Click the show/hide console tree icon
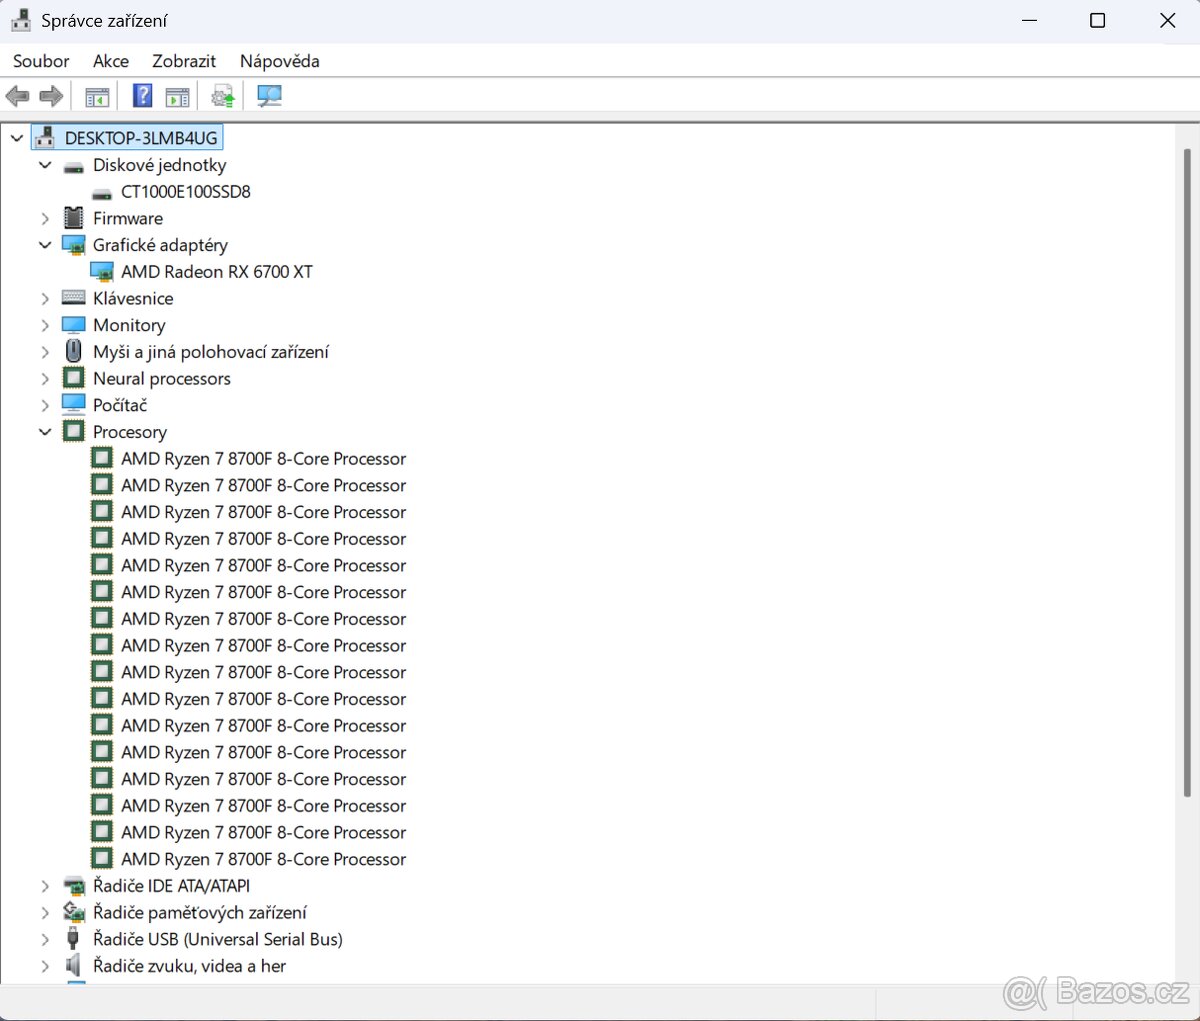 [x=97, y=96]
